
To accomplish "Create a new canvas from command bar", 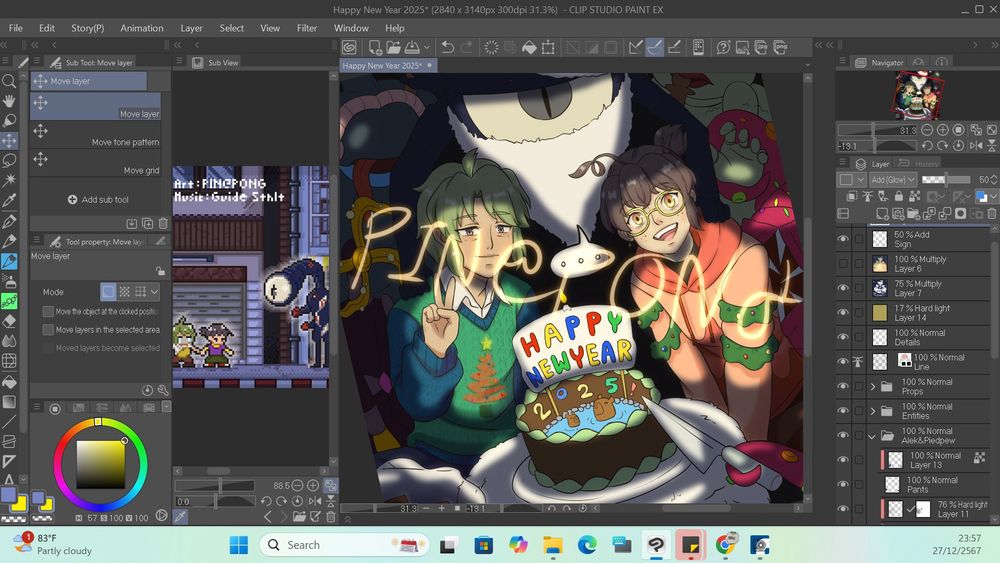I will click(x=375, y=47).
